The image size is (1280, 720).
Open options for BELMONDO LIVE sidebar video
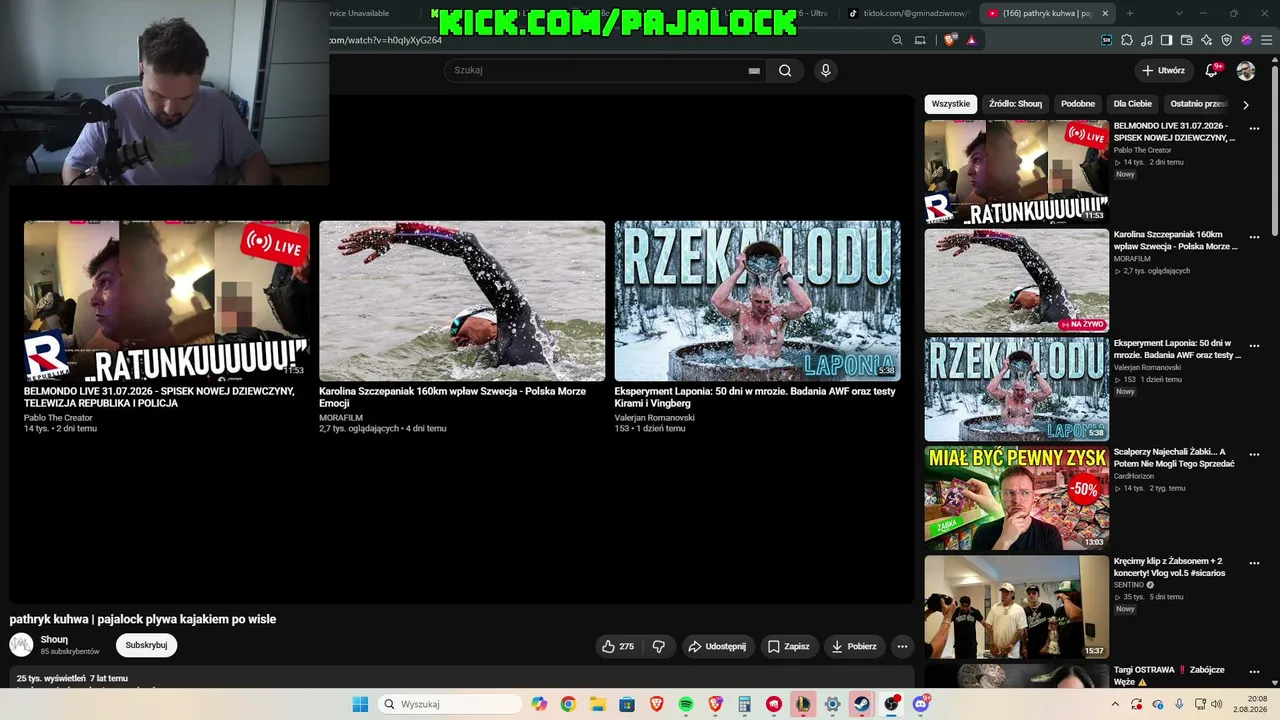pos(1254,128)
